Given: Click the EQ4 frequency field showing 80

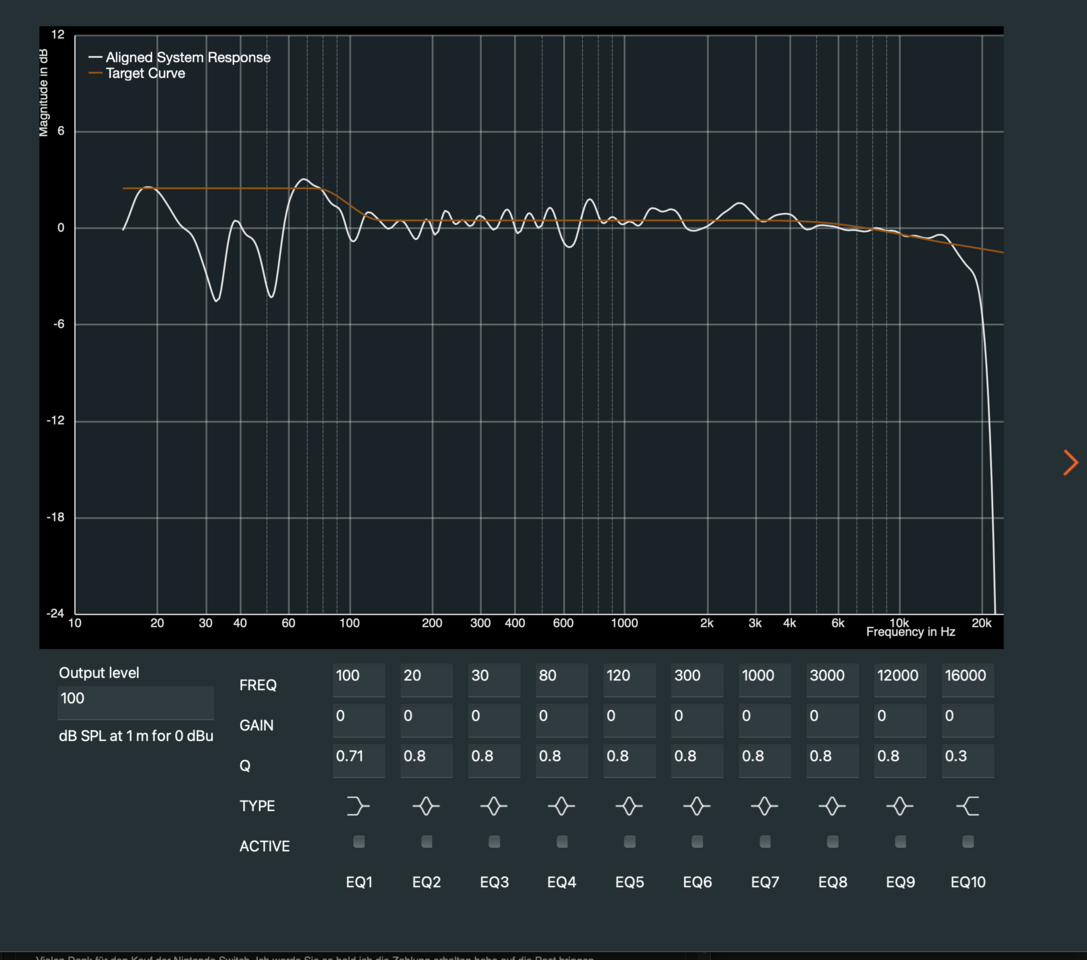Looking at the screenshot, I should point(562,680).
